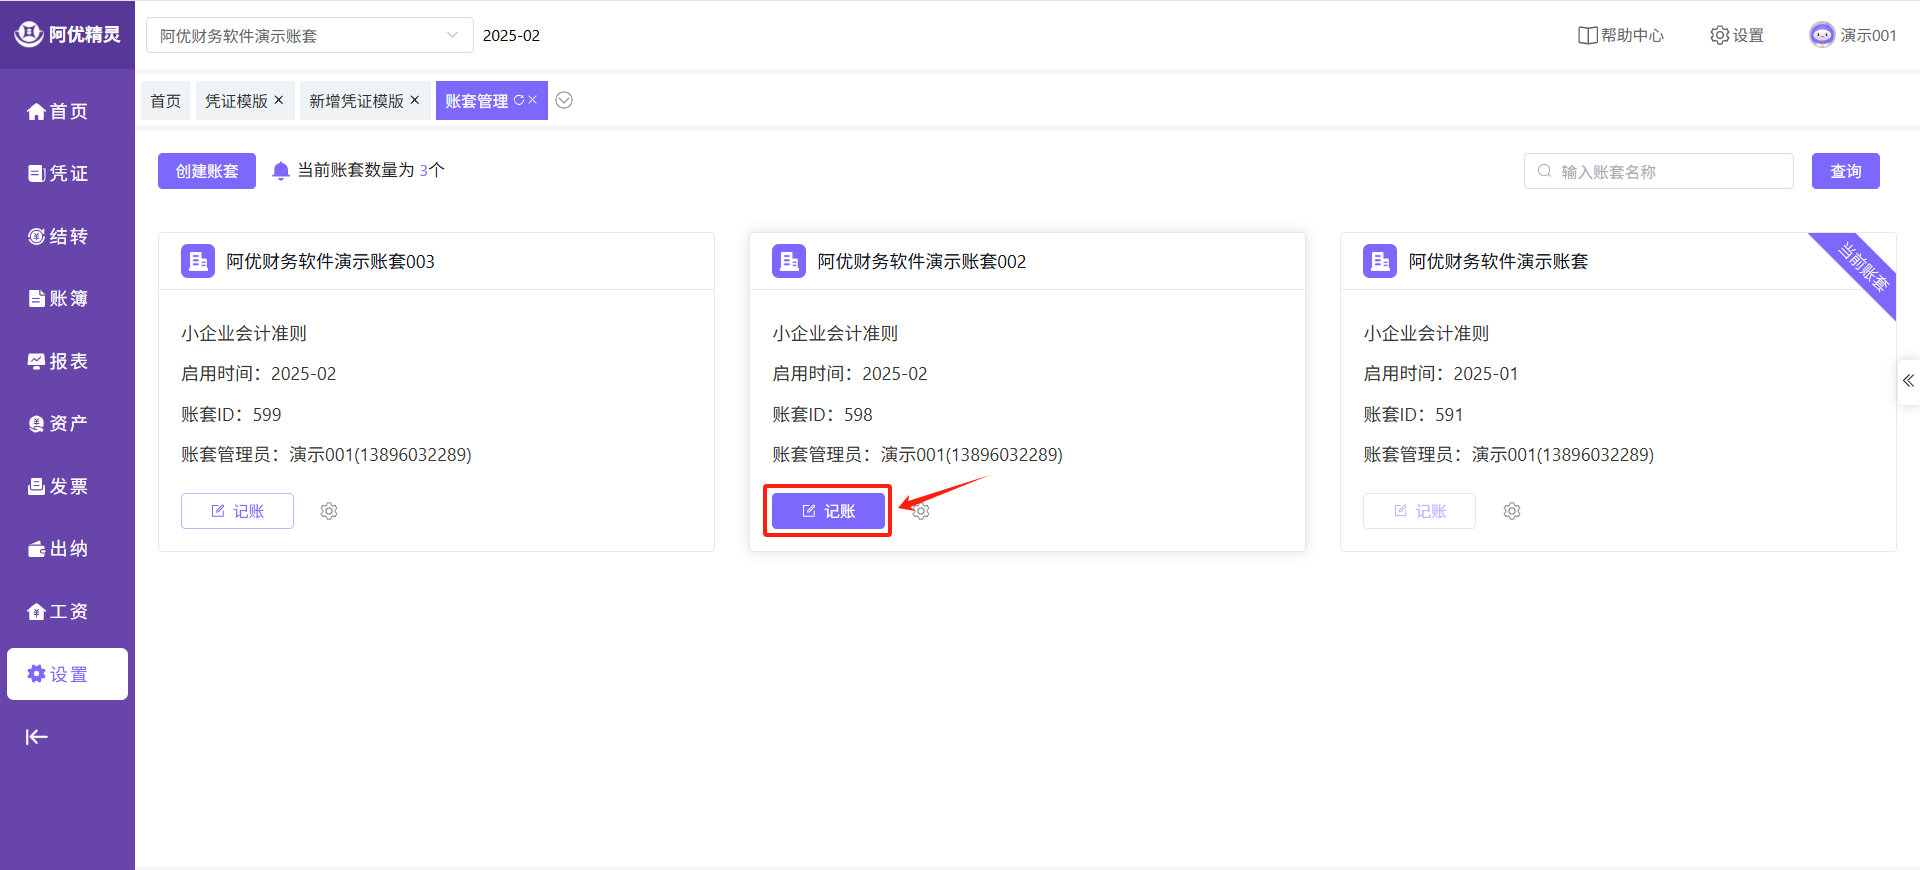Switch to the 首页 tab
Viewport: 1920px width, 870px height.
tap(166, 101)
